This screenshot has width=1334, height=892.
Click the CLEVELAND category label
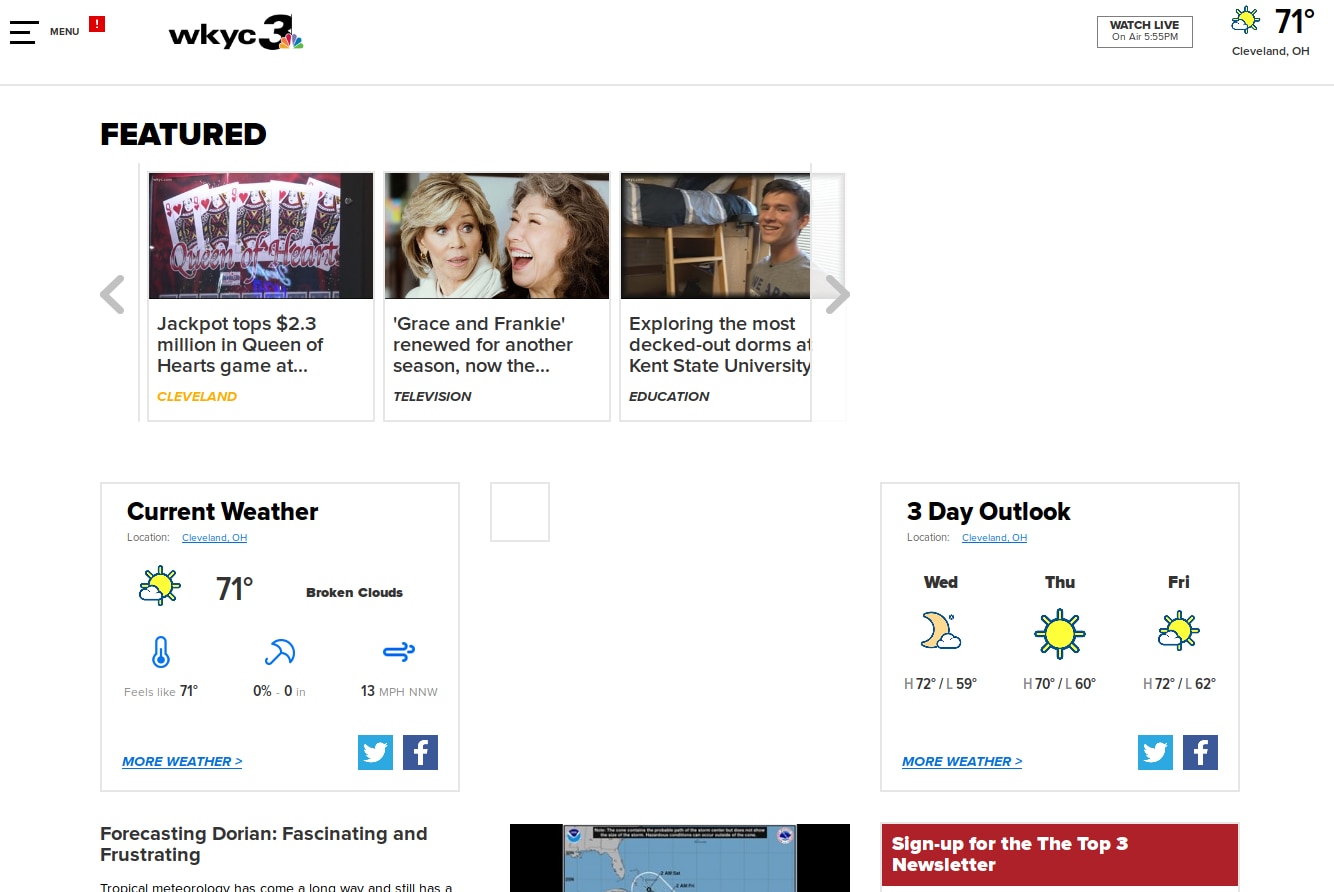pyautogui.click(x=197, y=396)
